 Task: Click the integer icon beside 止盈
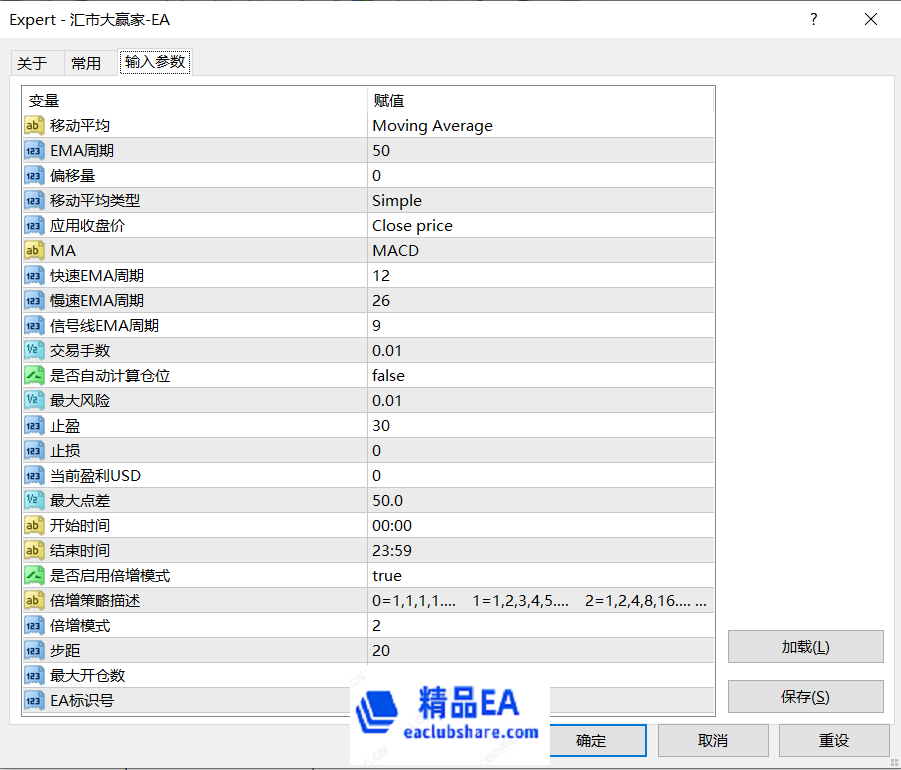coord(34,426)
